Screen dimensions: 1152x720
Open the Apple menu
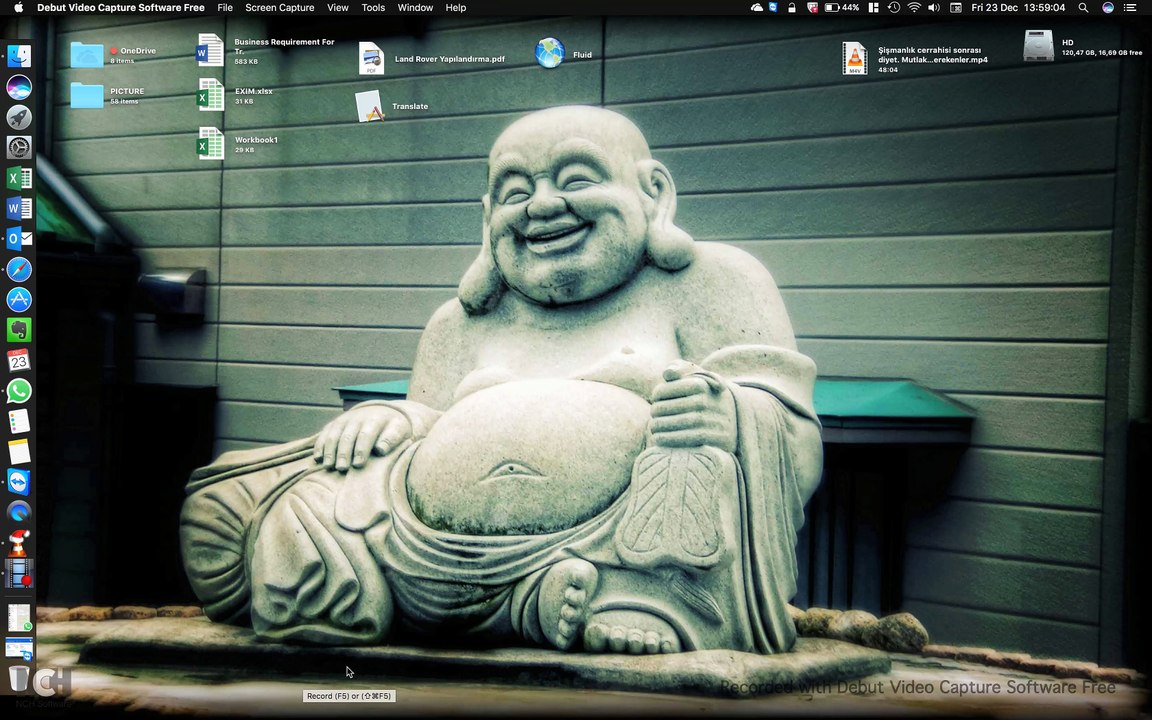(x=18, y=7)
